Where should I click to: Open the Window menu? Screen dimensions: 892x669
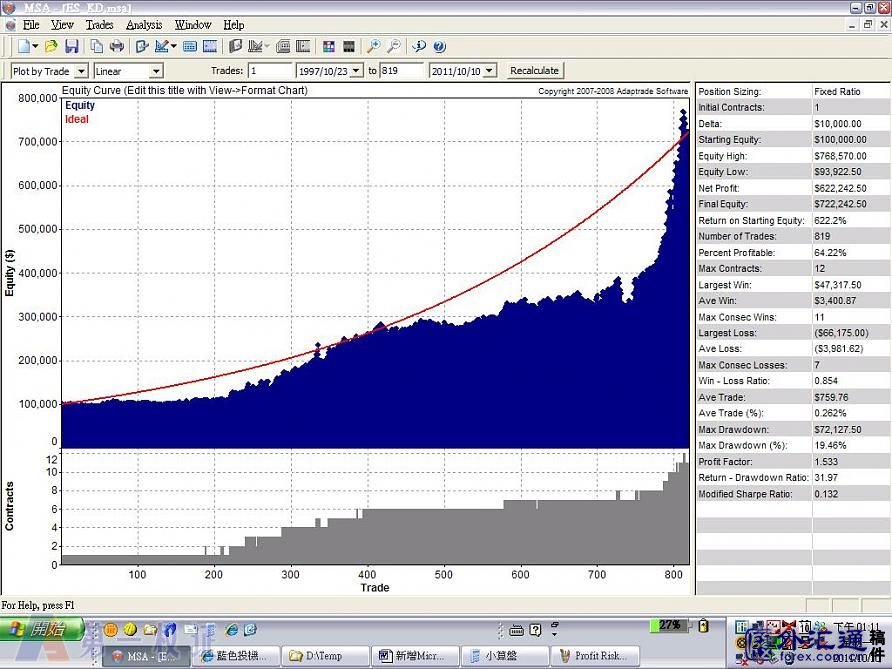[193, 24]
